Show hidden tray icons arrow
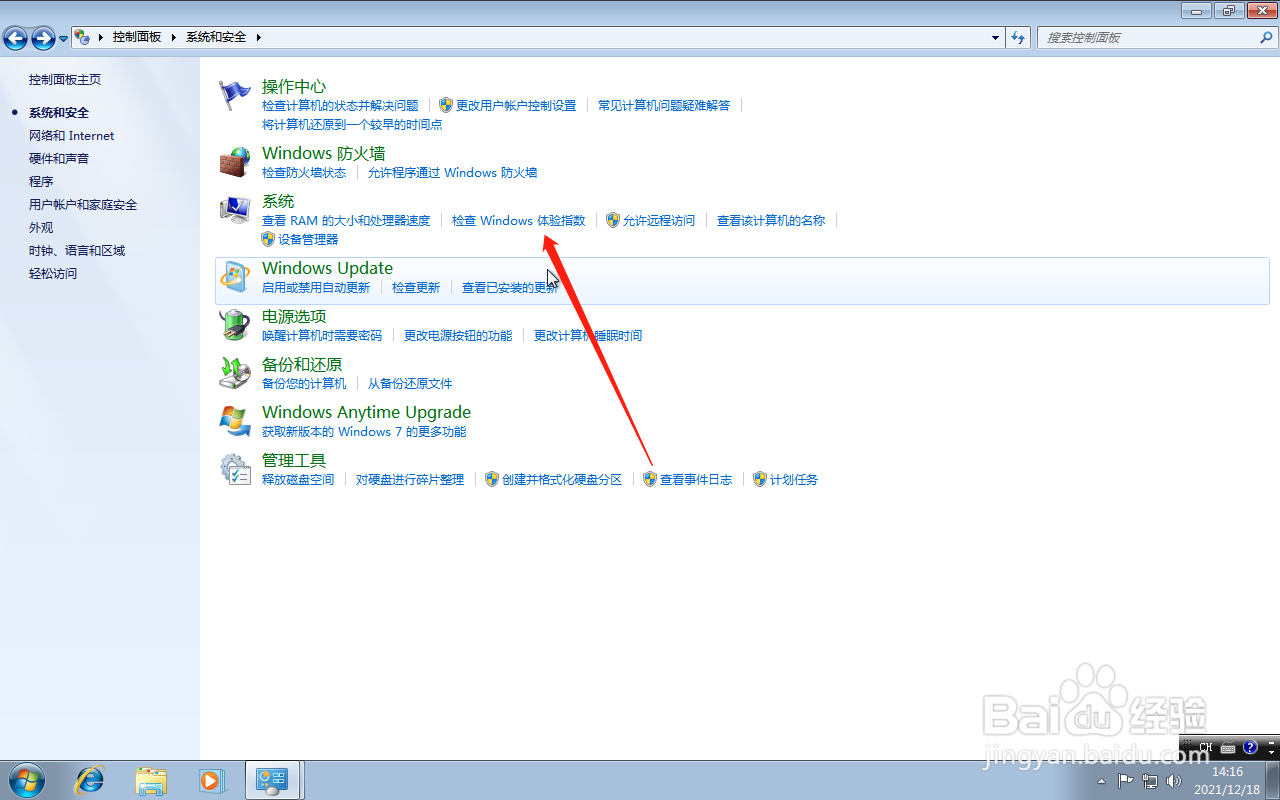Viewport: 1280px width, 800px height. [1101, 780]
